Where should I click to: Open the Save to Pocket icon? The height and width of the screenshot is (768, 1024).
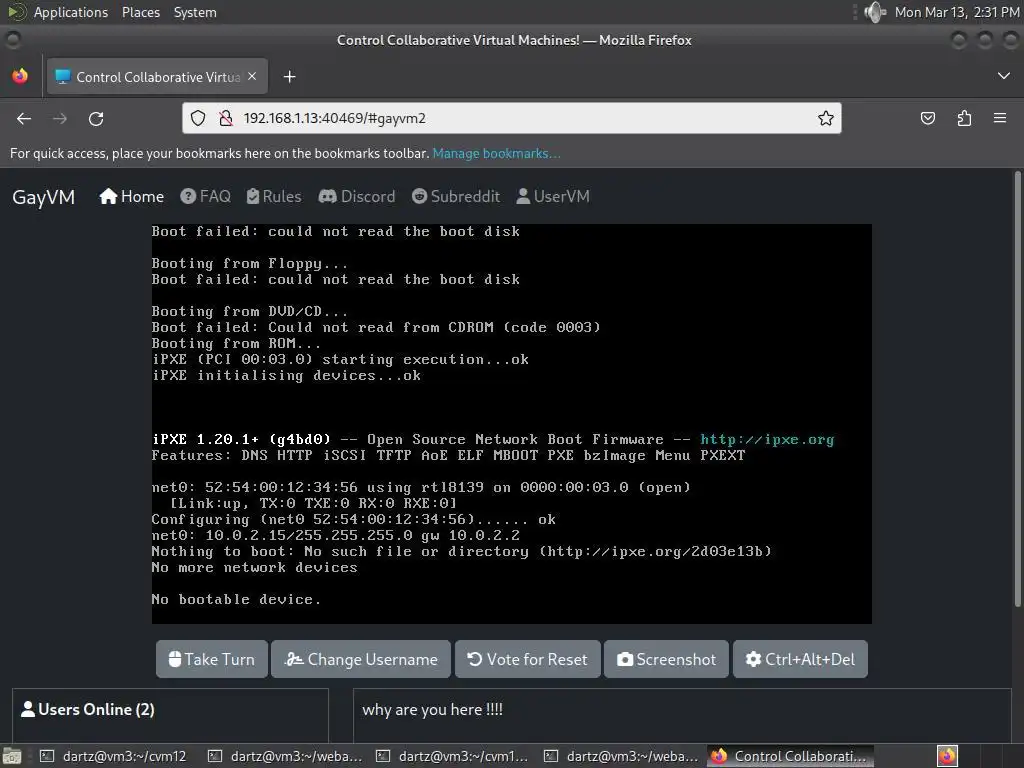click(x=927, y=118)
